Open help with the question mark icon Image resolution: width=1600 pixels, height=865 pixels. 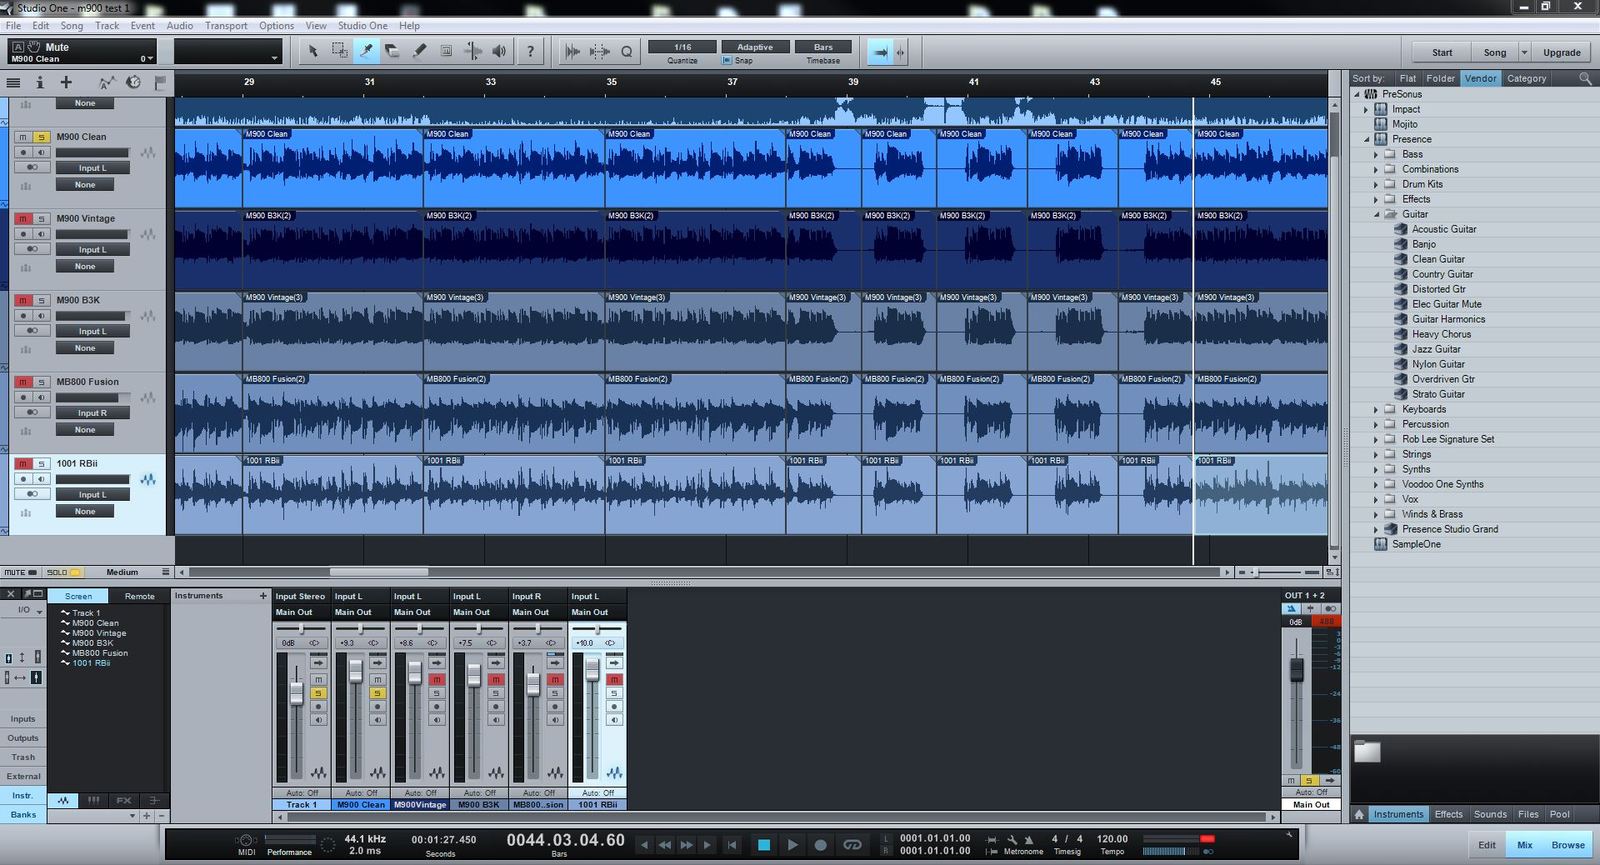530,51
